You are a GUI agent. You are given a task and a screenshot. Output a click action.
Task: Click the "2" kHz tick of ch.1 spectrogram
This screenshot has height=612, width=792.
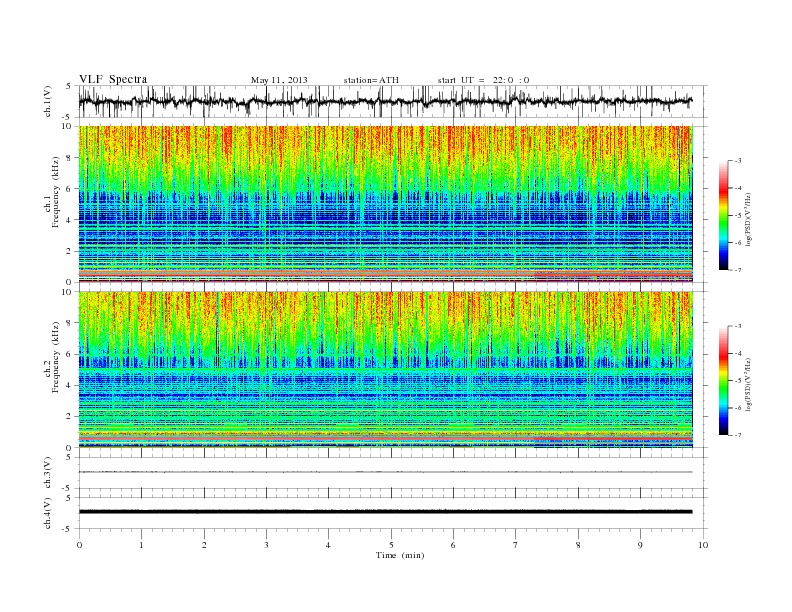click(x=69, y=251)
